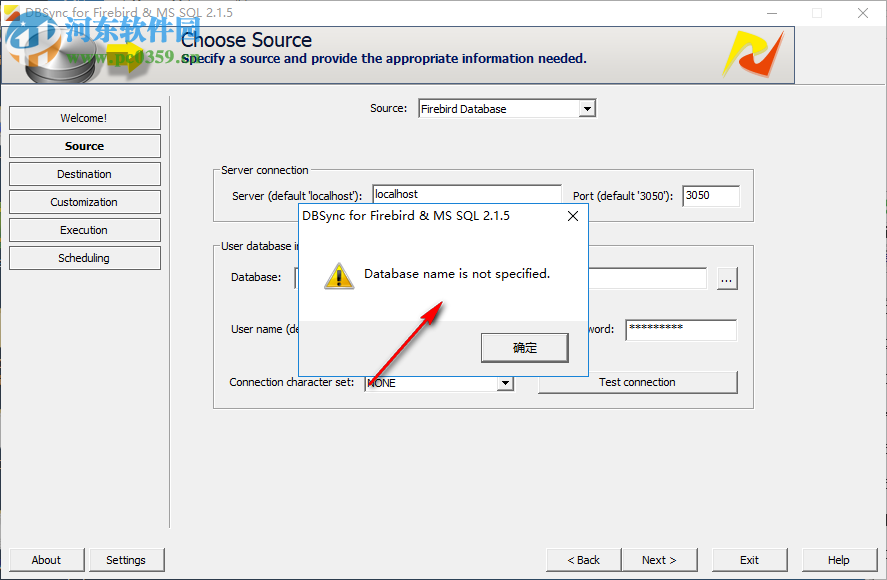Click the Server field showing 'localhost'
This screenshot has height=580, width=887.
[x=467, y=194]
